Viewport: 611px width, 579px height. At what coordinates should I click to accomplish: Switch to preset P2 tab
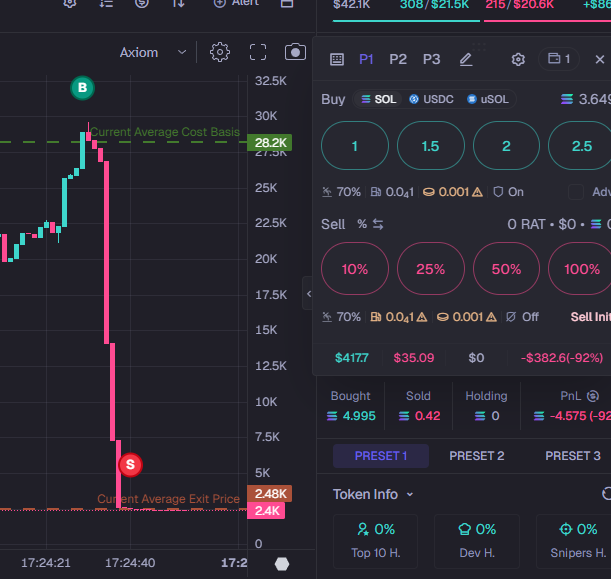pos(398,60)
